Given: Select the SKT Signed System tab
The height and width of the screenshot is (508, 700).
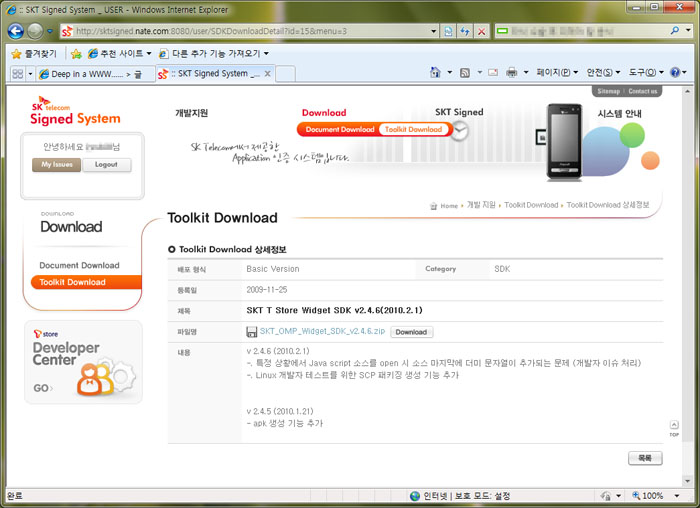Looking at the screenshot, I should (x=210, y=74).
